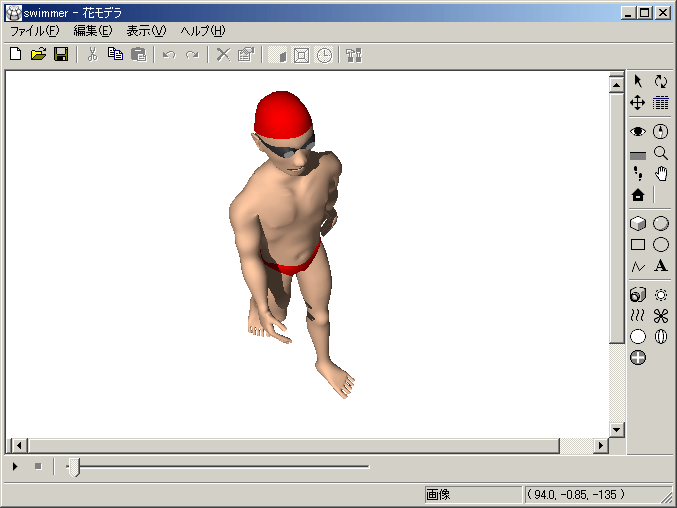
Task: Stop the animation with the stop button
Action: (x=38, y=467)
